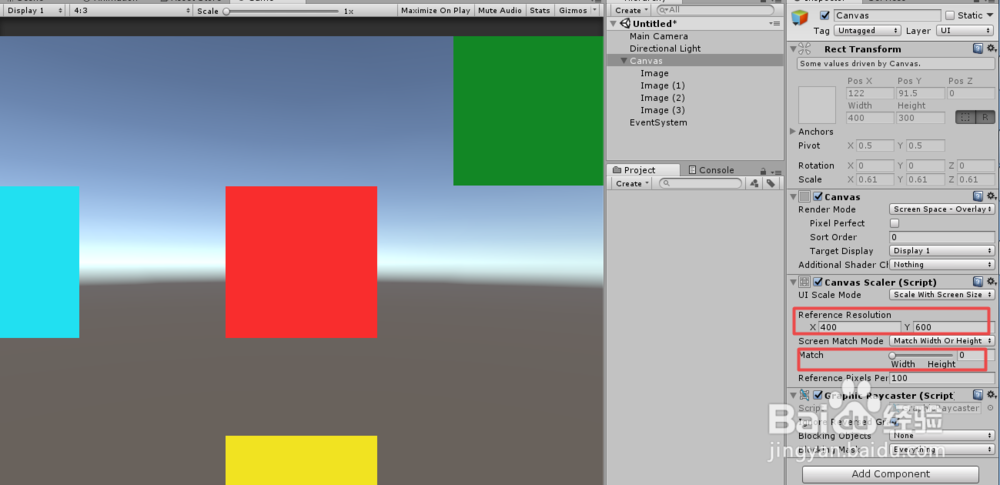Click the Unity scene icon beside Untitled
1000x485 pixels.
[624, 24]
